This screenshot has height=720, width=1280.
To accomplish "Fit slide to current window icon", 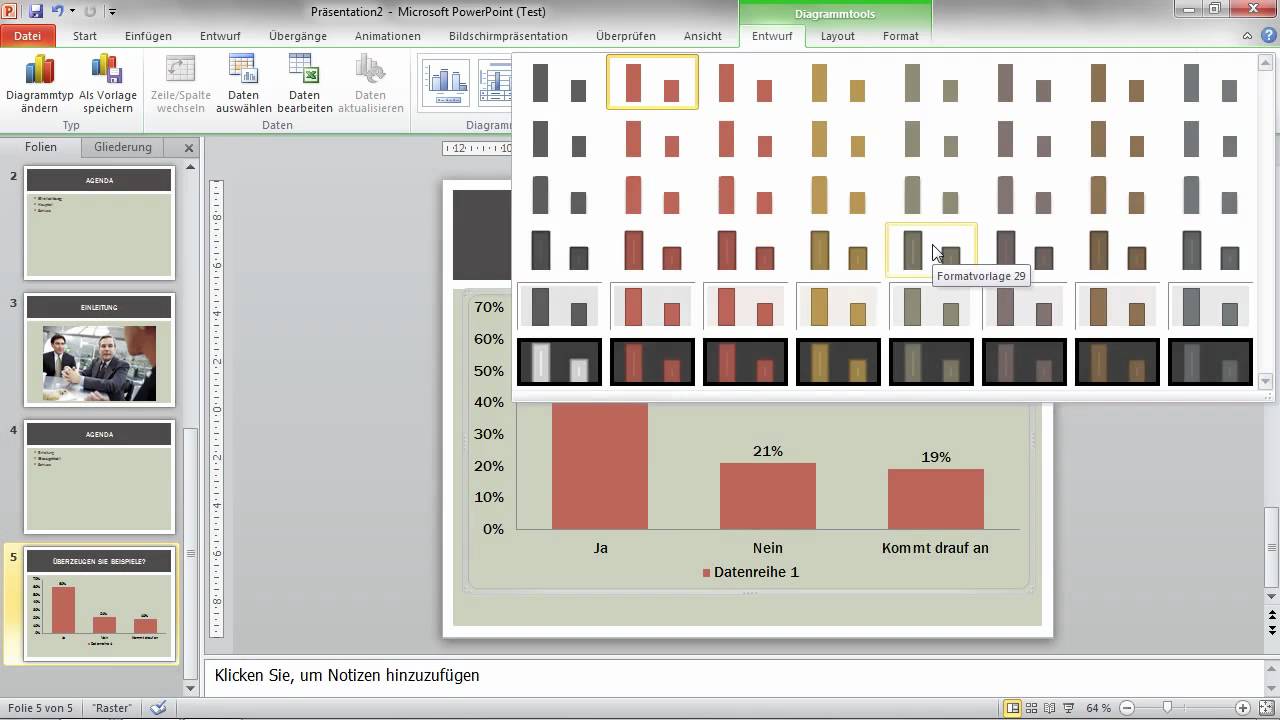I will pyautogui.click(x=1265, y=708).
